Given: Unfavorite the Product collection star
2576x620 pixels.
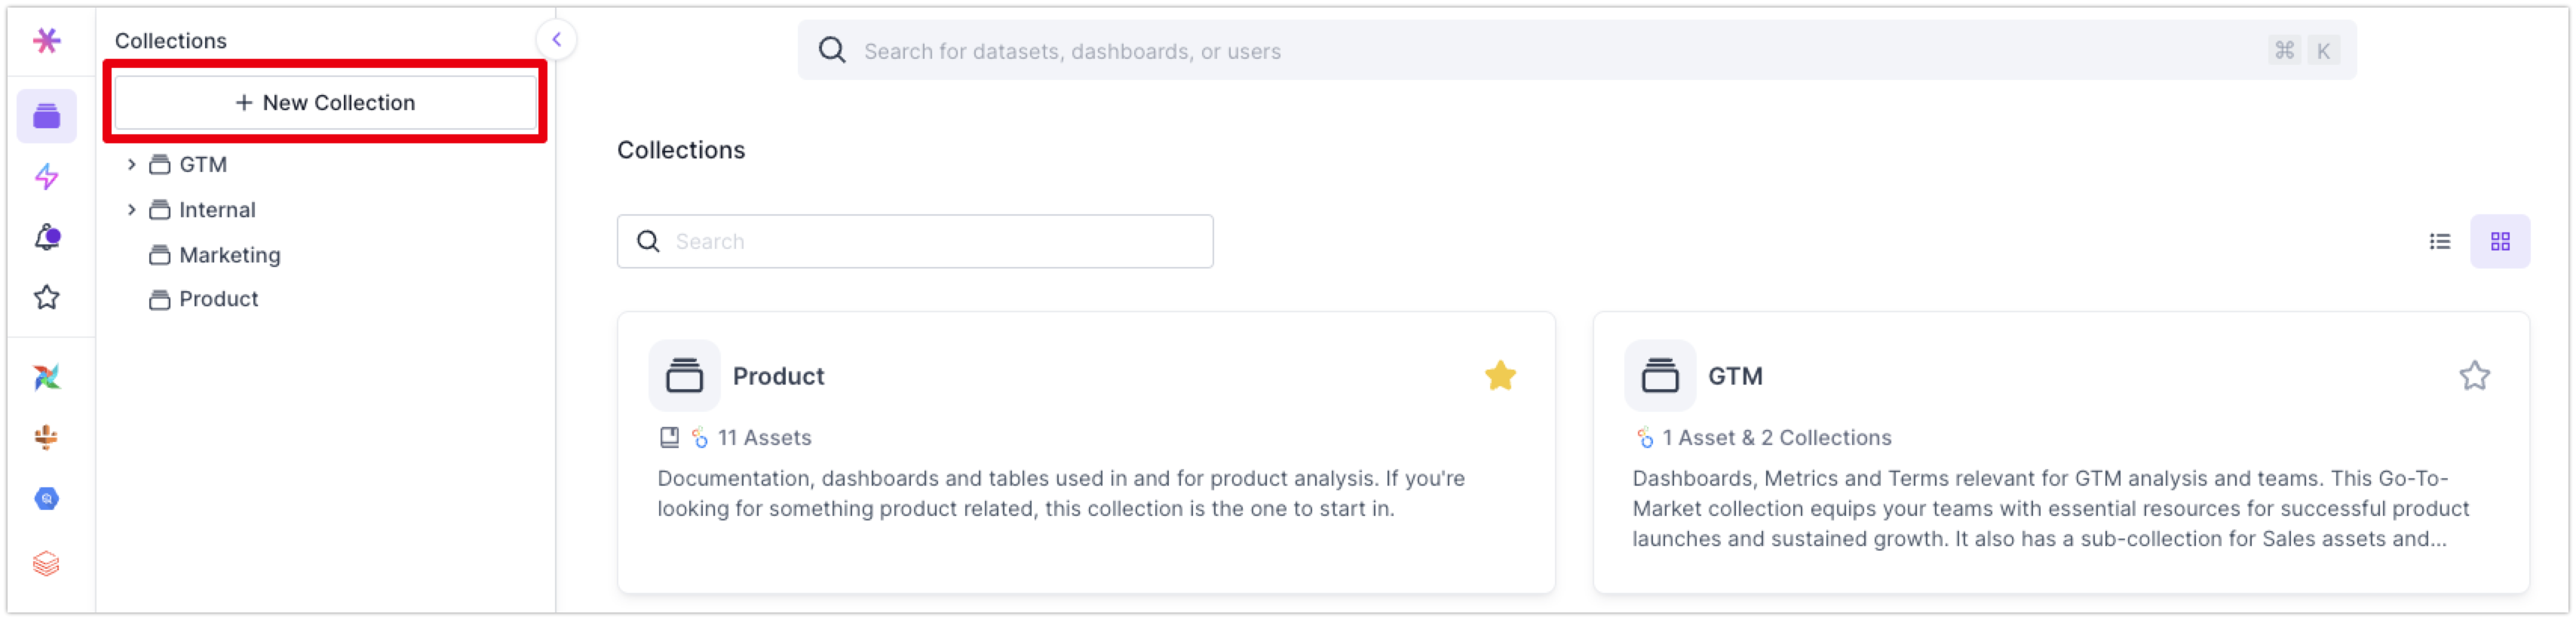Looking at the screenshot, I should (1500, 376).
